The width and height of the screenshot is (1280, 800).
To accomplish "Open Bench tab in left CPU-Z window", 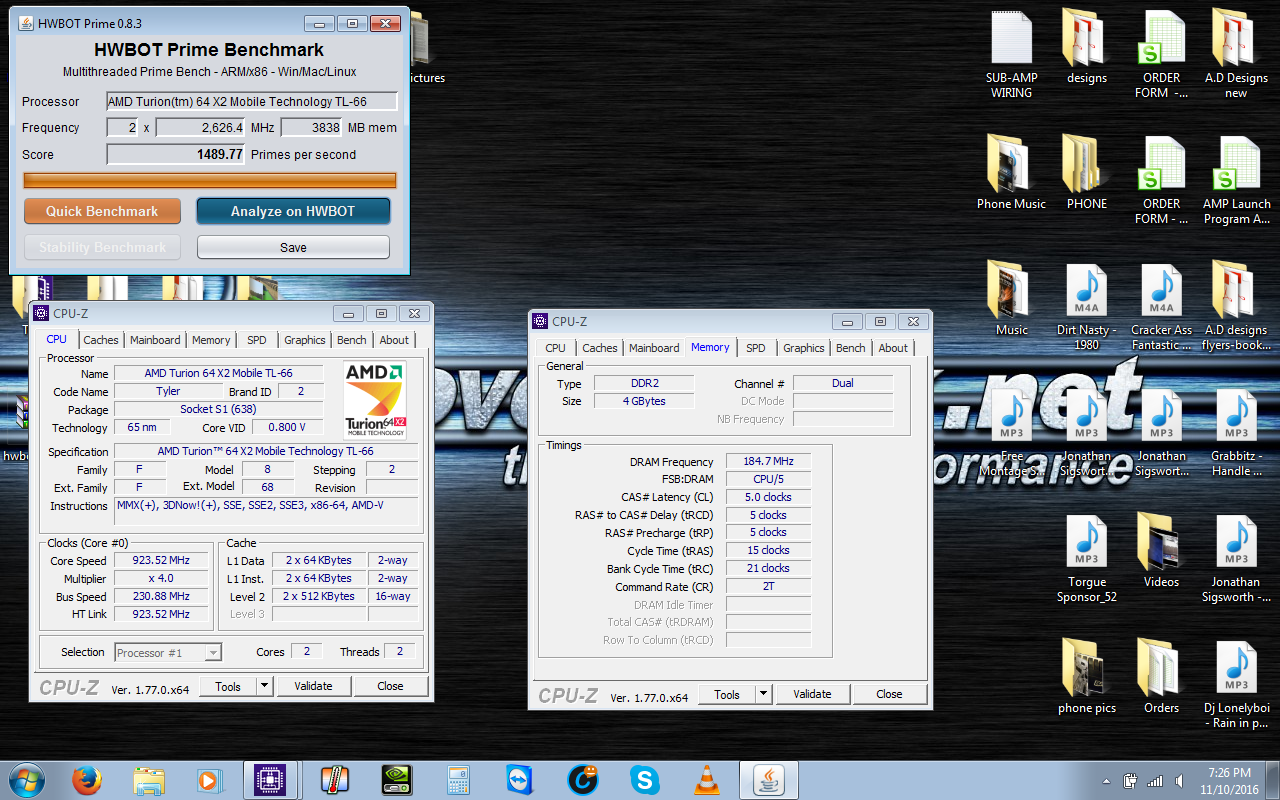I will pos(352,340).
